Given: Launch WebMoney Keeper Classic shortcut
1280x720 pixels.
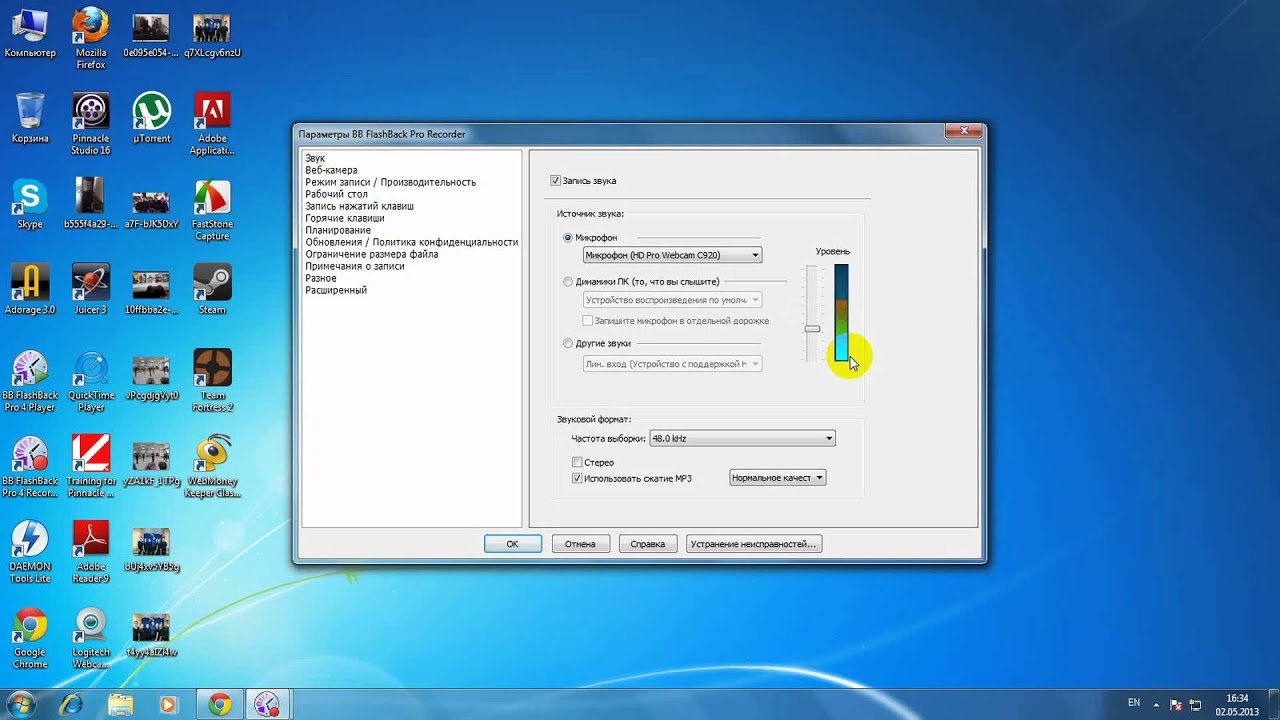Looking at the screenshot, I should [x=212, y=467].
